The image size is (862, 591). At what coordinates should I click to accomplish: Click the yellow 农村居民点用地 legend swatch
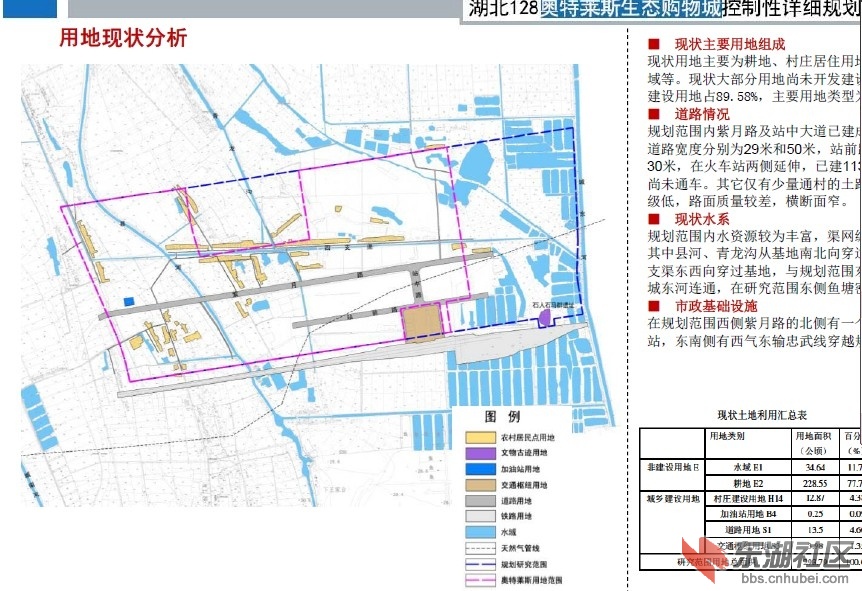pos(480,438)
